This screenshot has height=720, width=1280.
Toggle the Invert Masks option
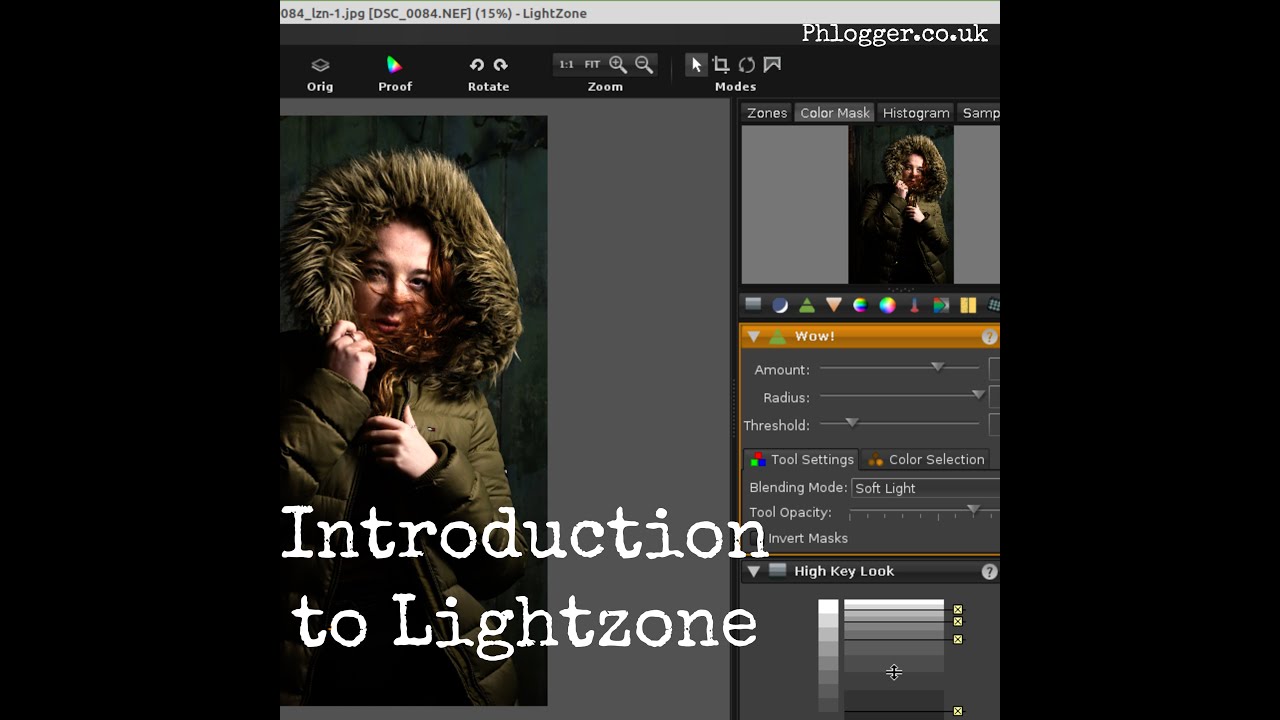pyautogui.click(x=799, y=538)
